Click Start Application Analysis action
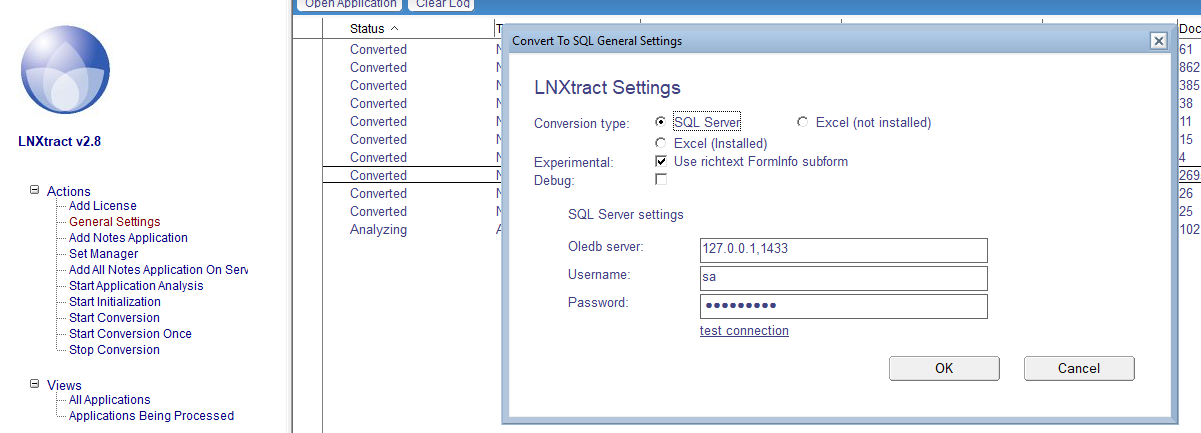 (x=135, y=286)
